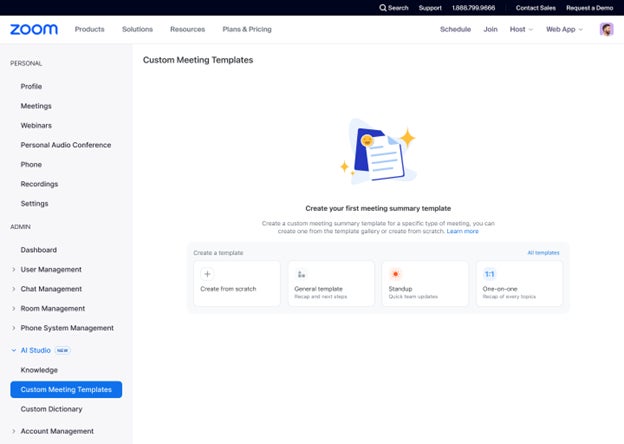Select the Create from scratch card
624x444 pixels.
tap(237, 283)
